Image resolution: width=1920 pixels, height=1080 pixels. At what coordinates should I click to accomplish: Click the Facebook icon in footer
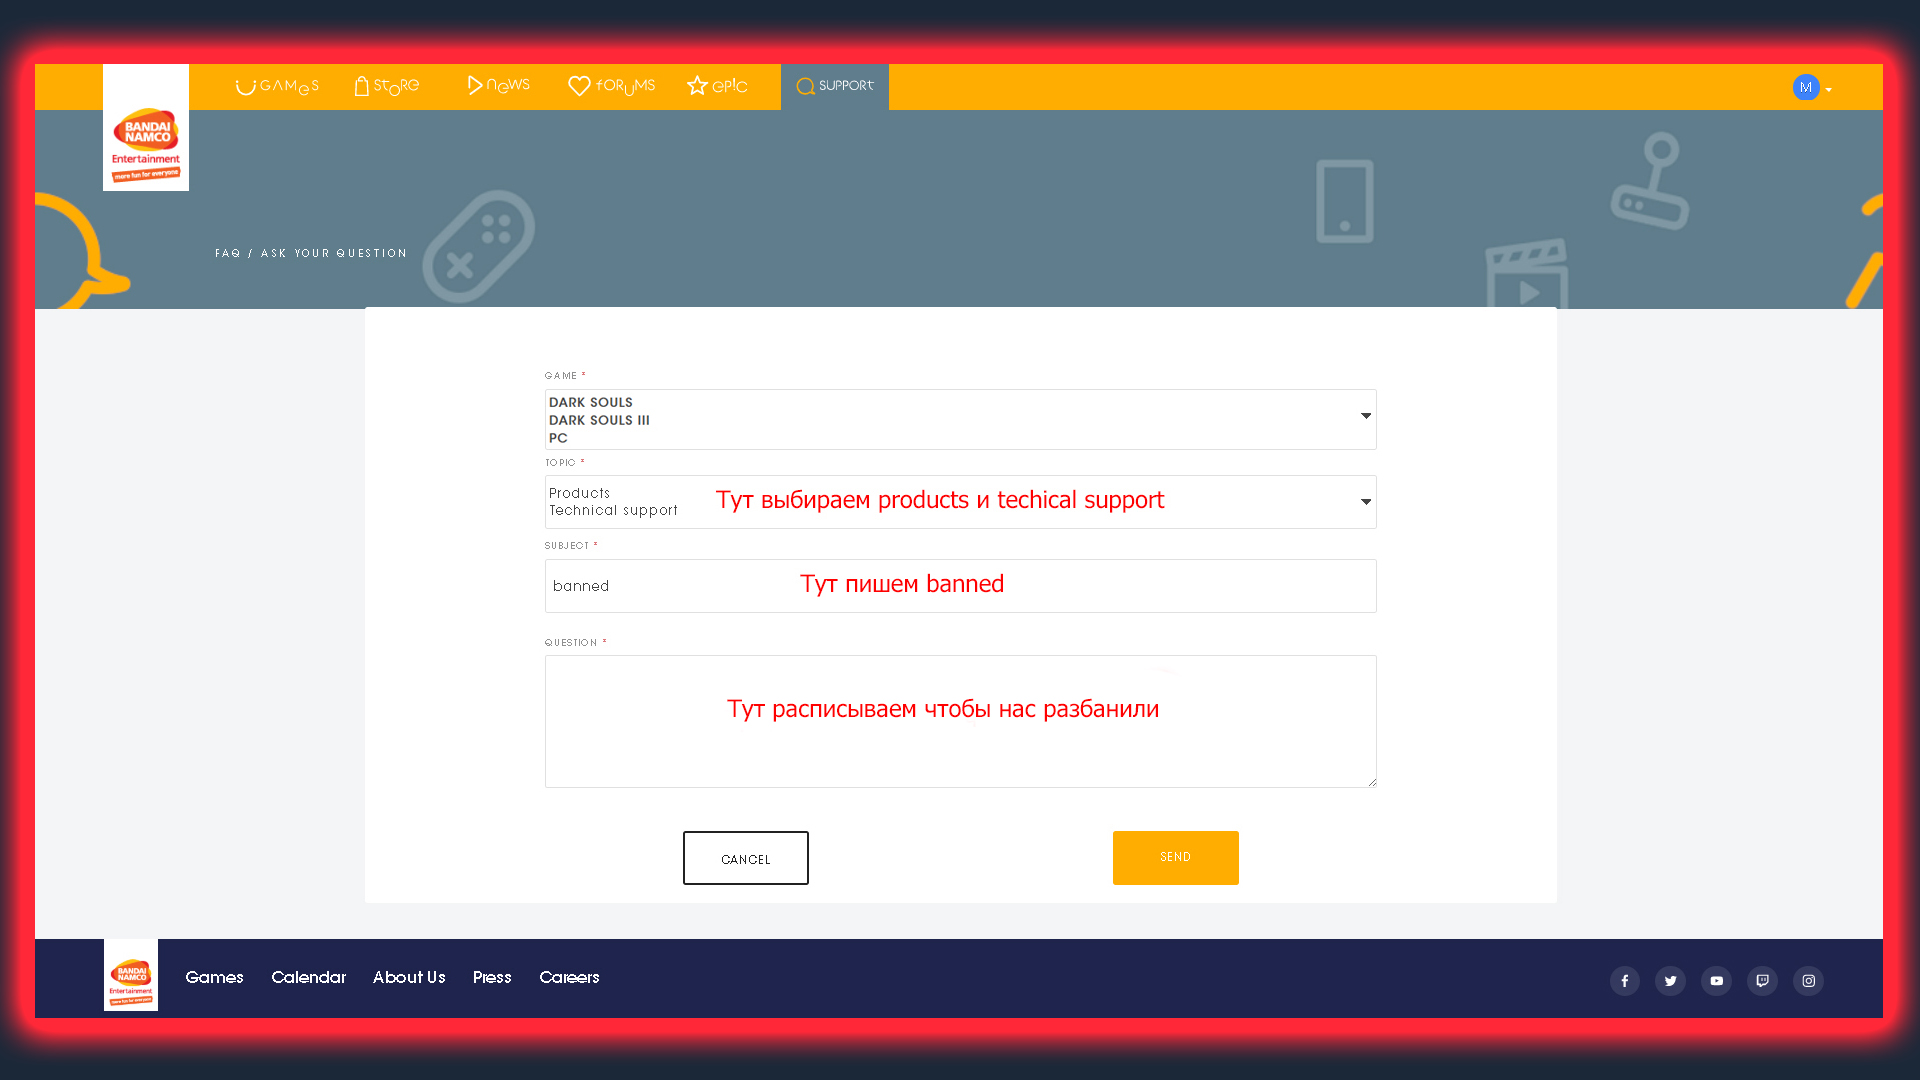click(x=1624, y=981)
